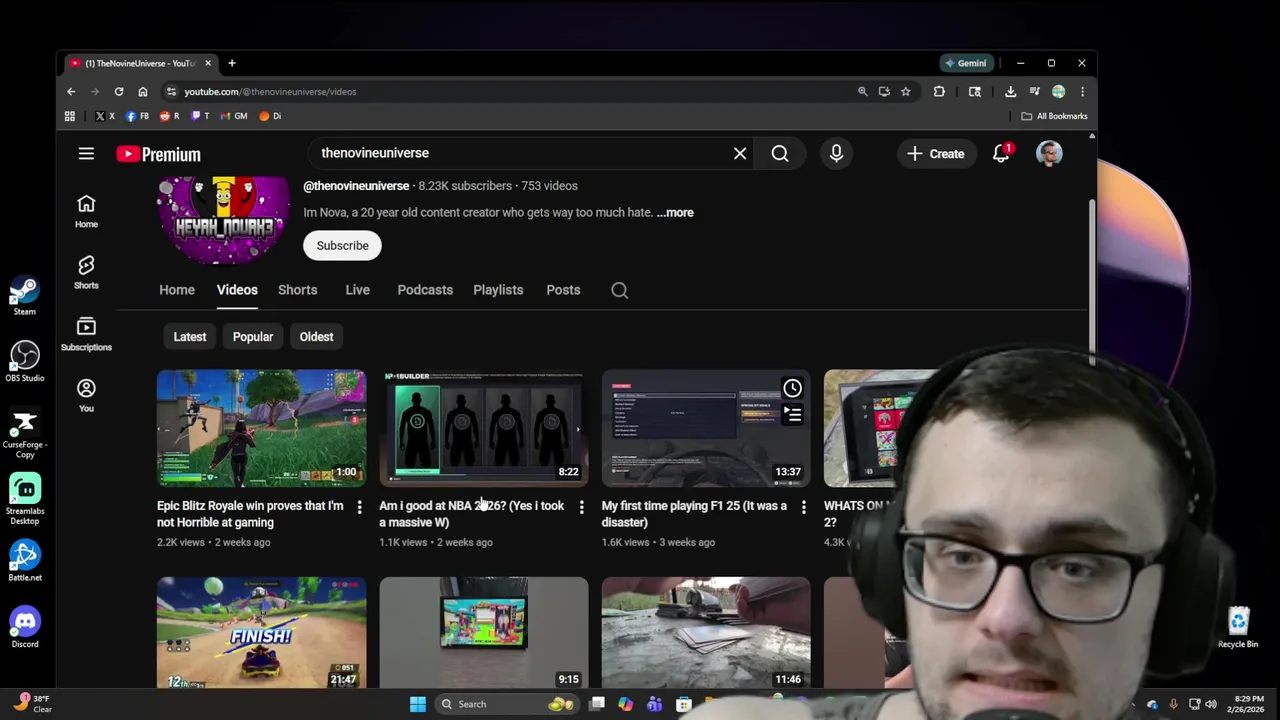
Task: Open the Create menu
Action: (936, 154)
